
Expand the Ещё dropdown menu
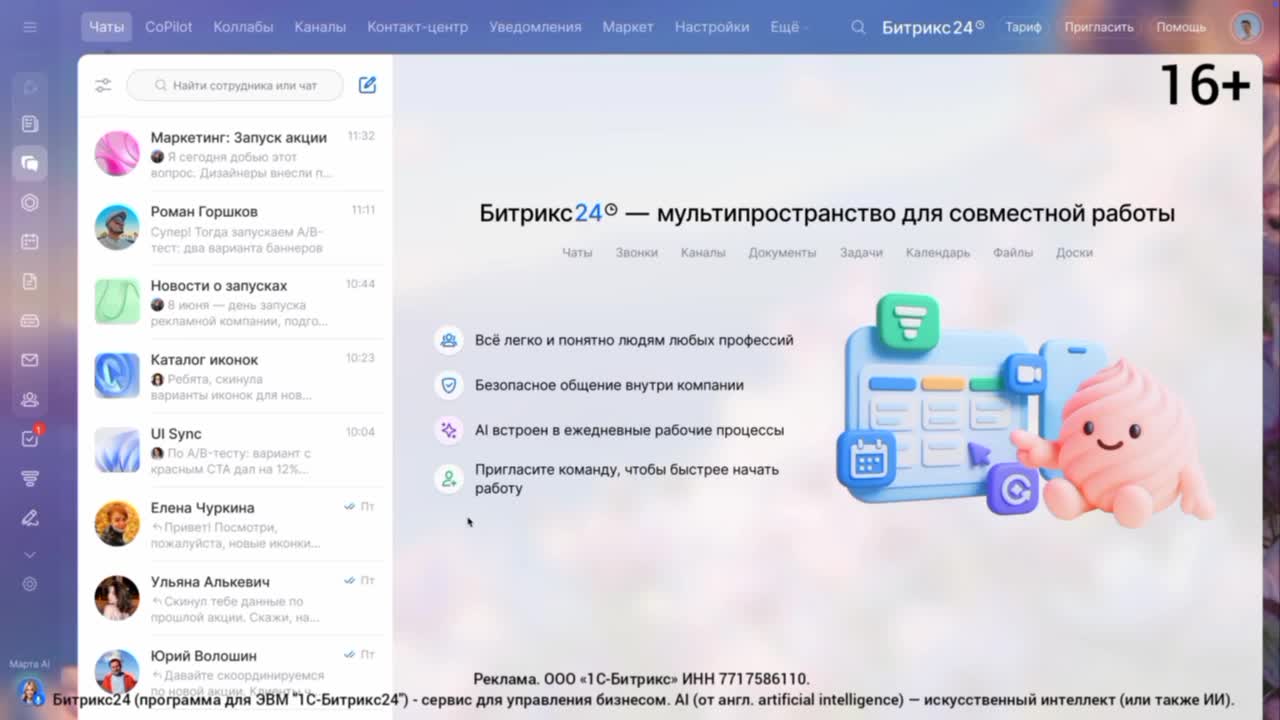[789, 27]
